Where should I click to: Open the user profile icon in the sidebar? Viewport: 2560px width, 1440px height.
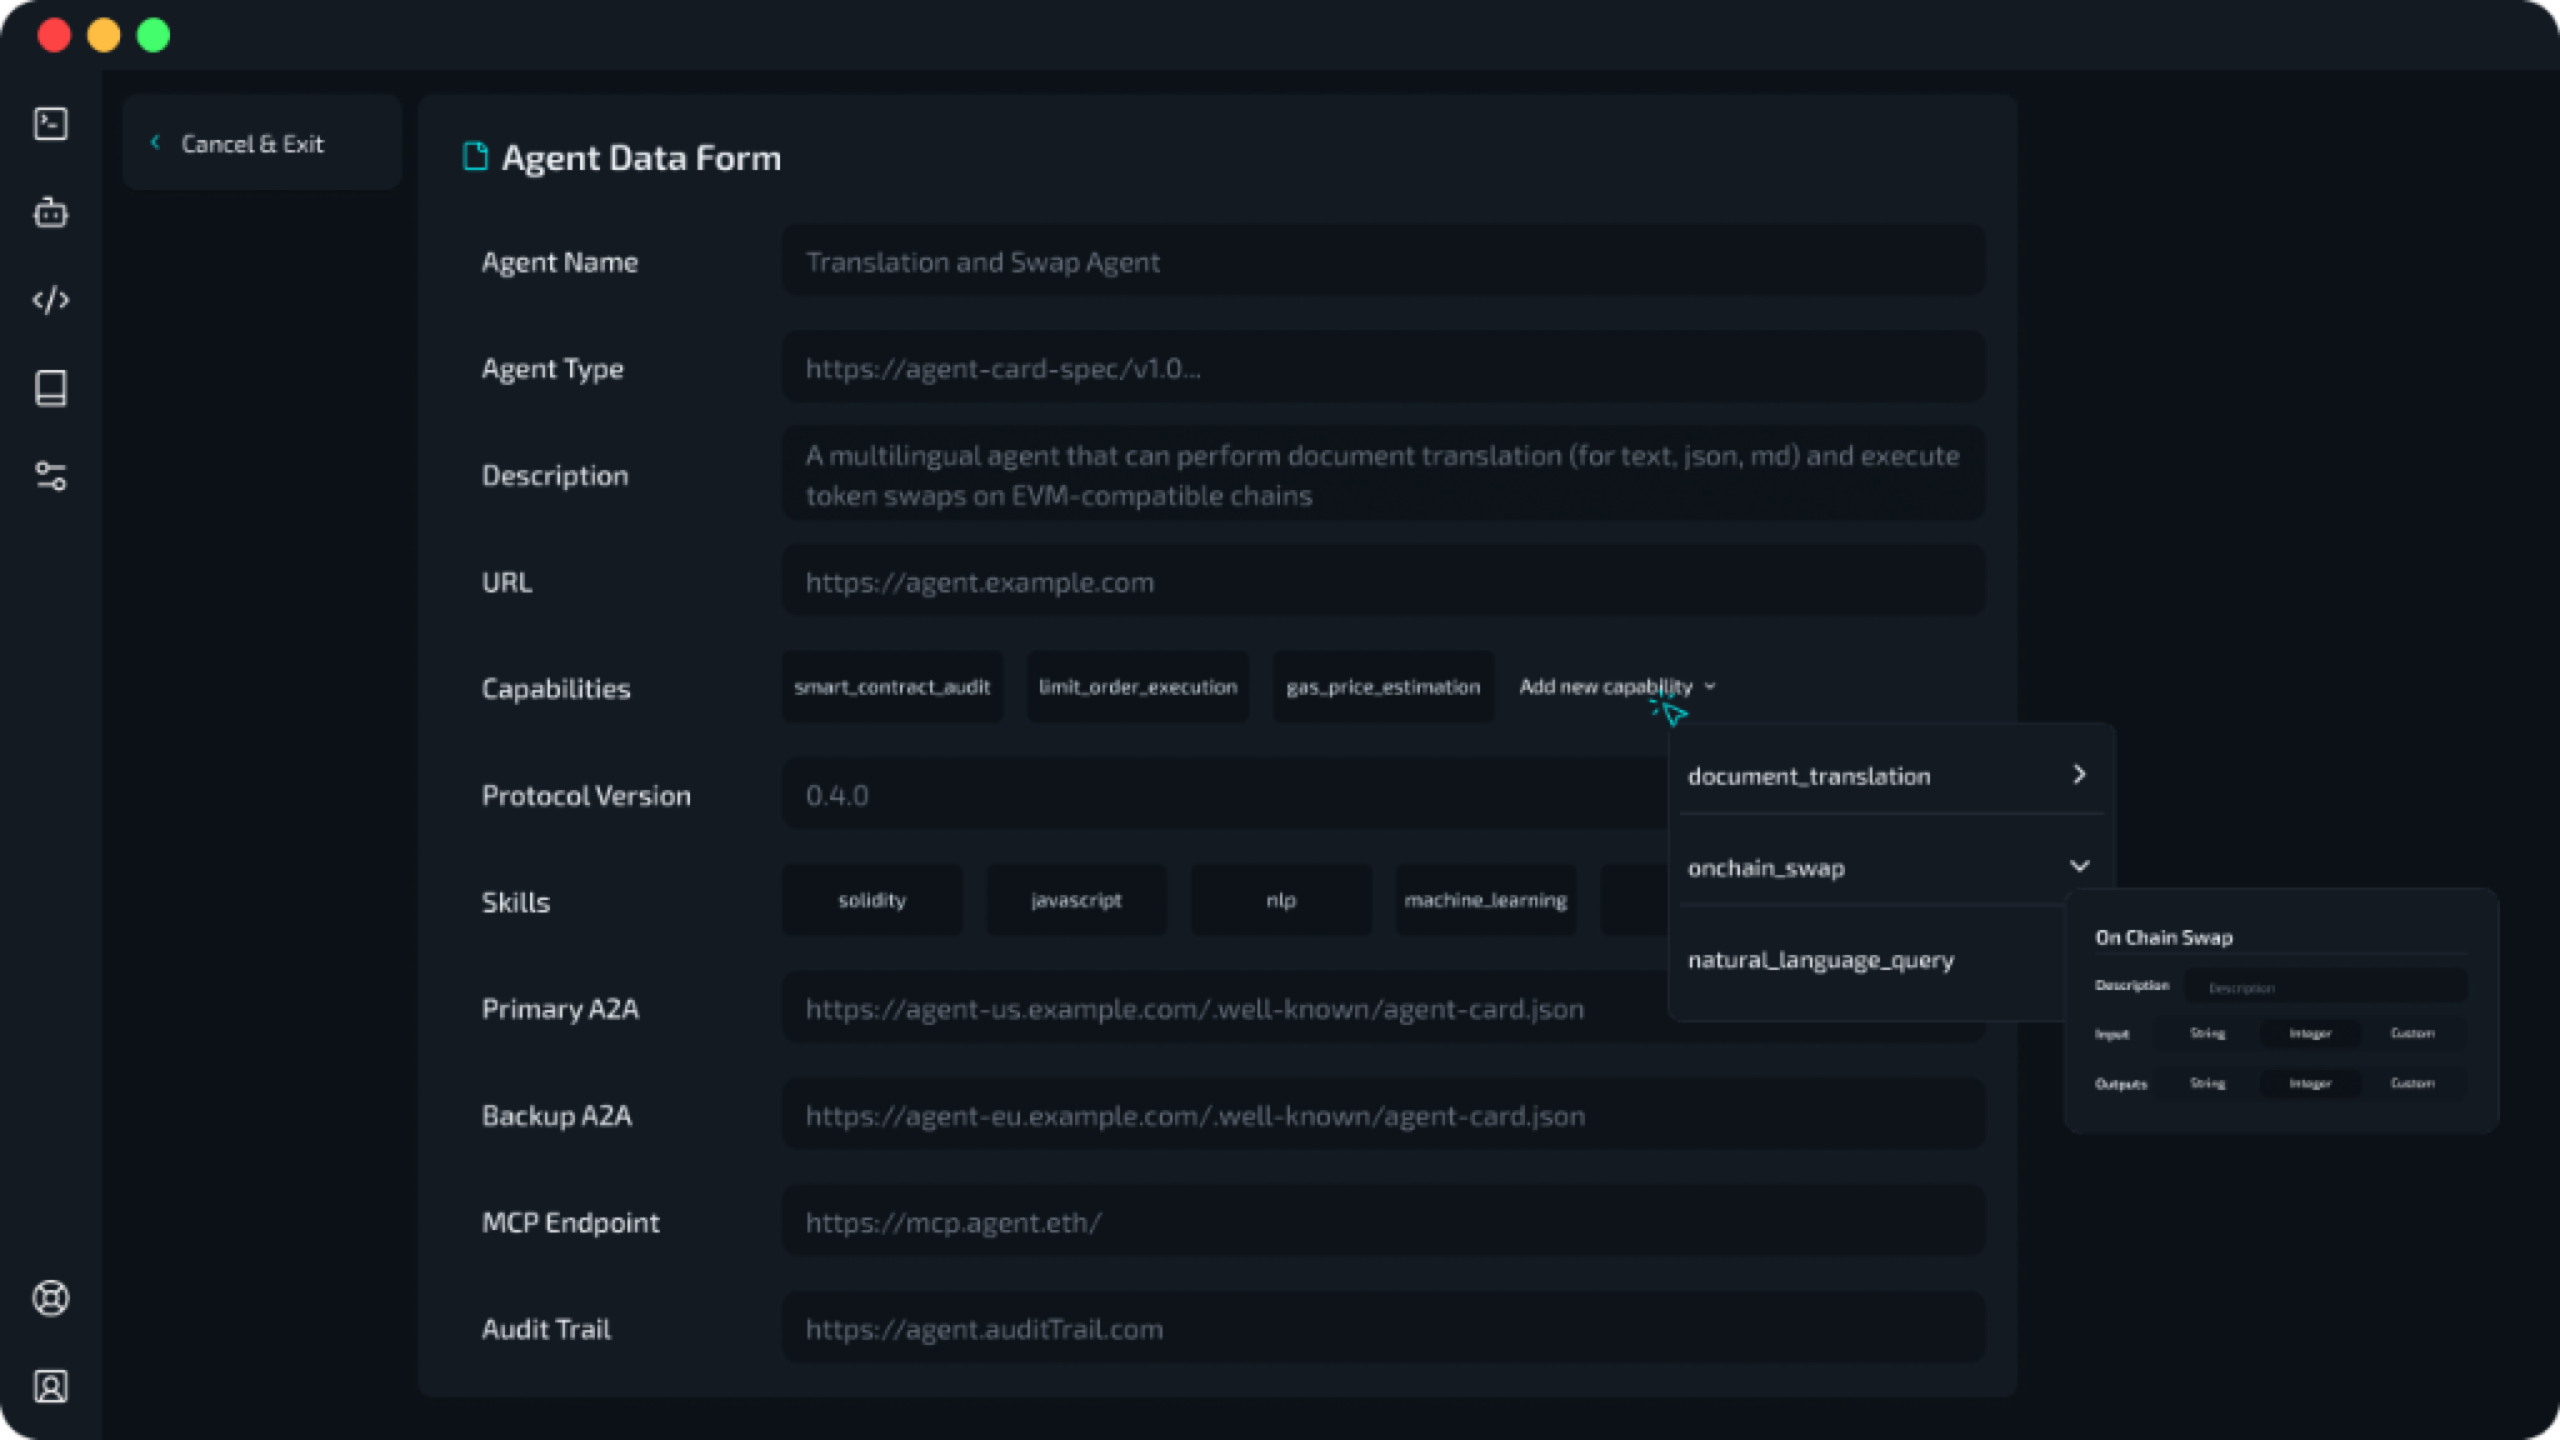click(51, 1386)
